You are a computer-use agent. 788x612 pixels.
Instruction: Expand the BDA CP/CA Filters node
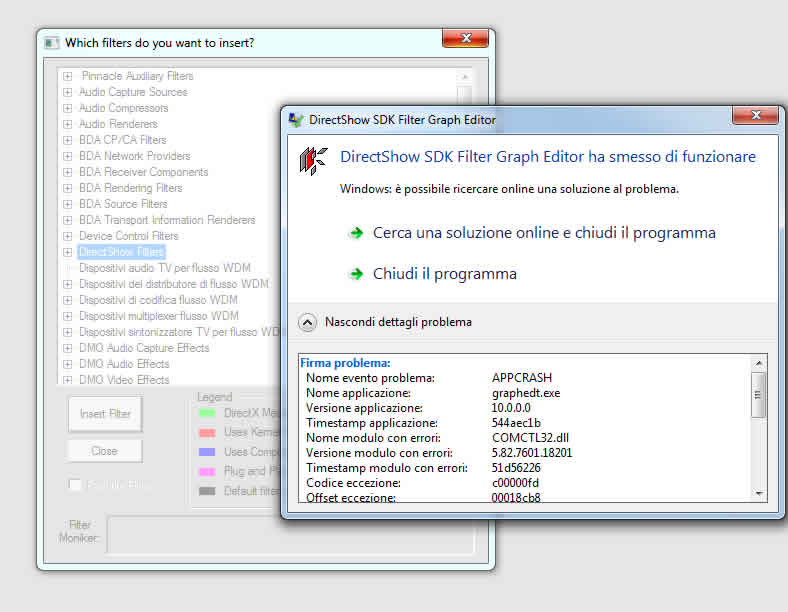68,140
